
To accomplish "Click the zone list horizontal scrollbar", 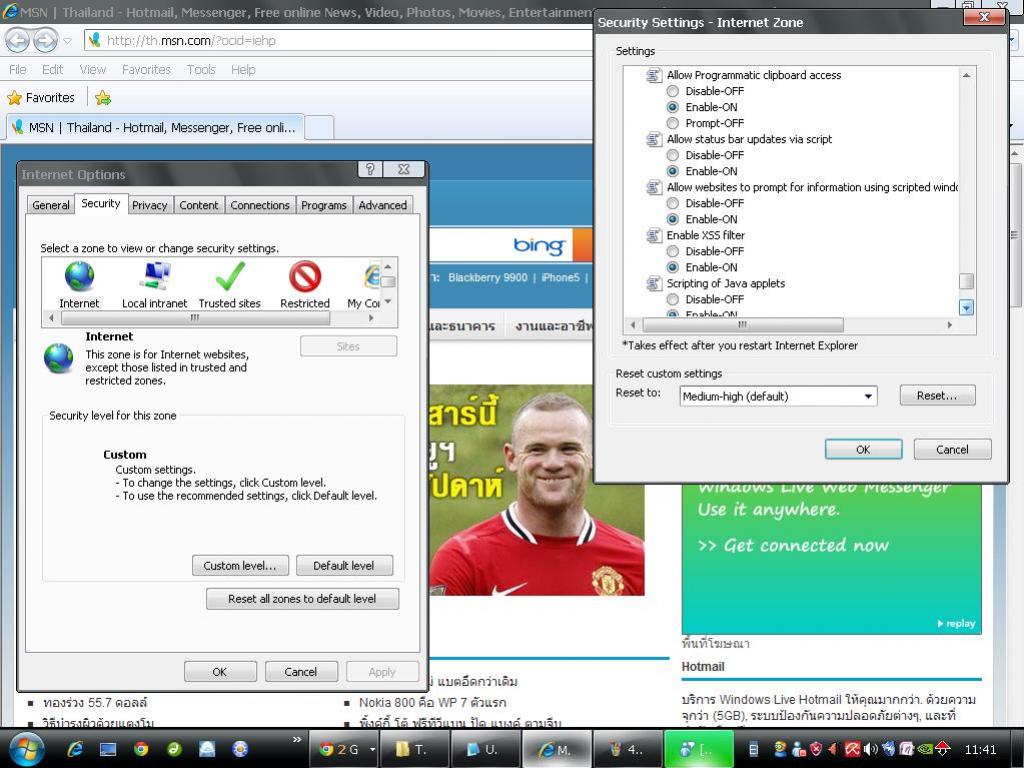I will [x=195, y=318].
